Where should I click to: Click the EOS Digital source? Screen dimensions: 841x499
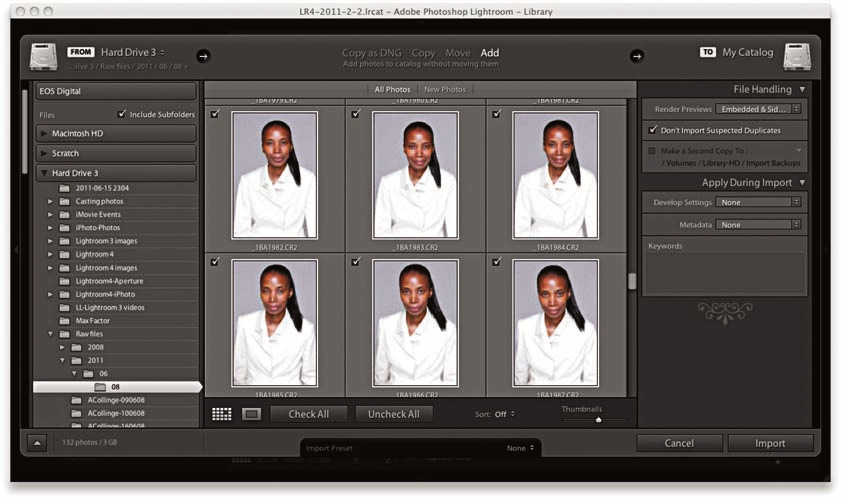116,91
